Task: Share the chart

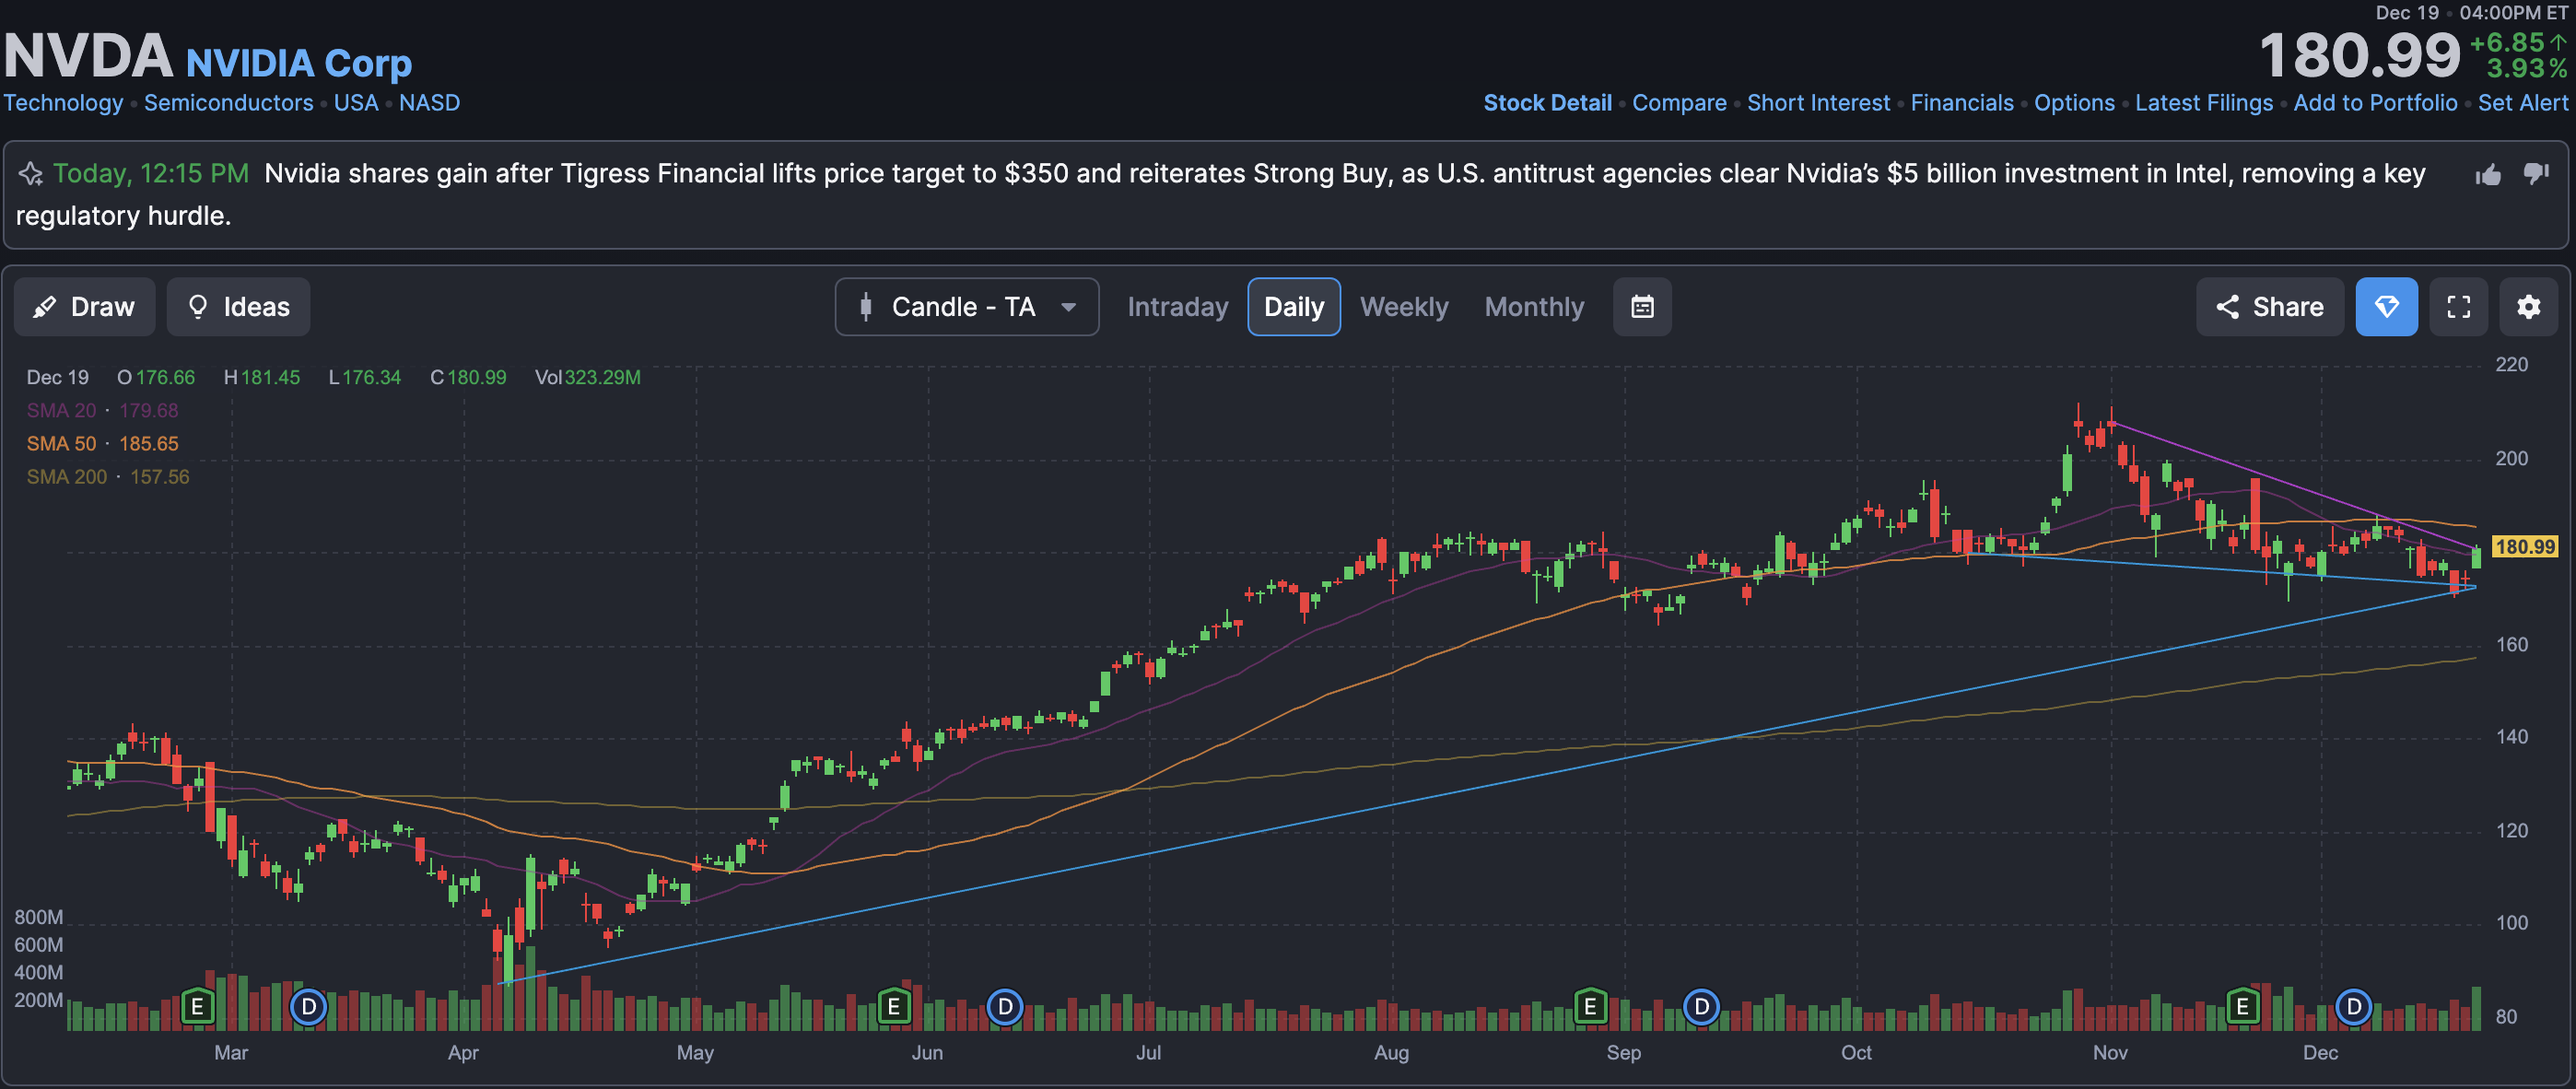Action: pyautogui.click(x=2269, y=307)
